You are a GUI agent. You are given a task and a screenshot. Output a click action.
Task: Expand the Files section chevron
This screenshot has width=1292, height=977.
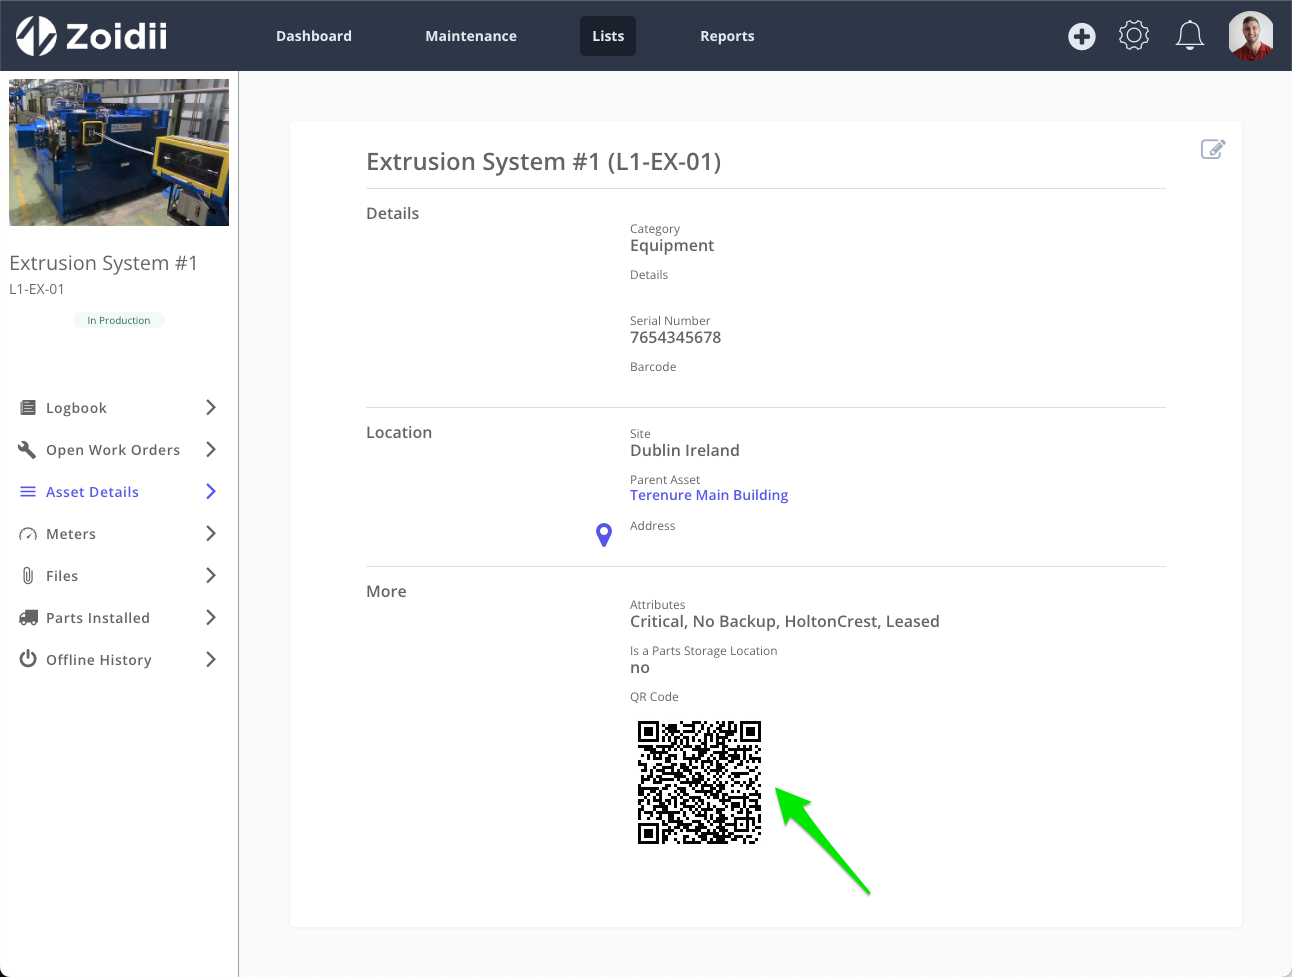(x=211, y=575)
